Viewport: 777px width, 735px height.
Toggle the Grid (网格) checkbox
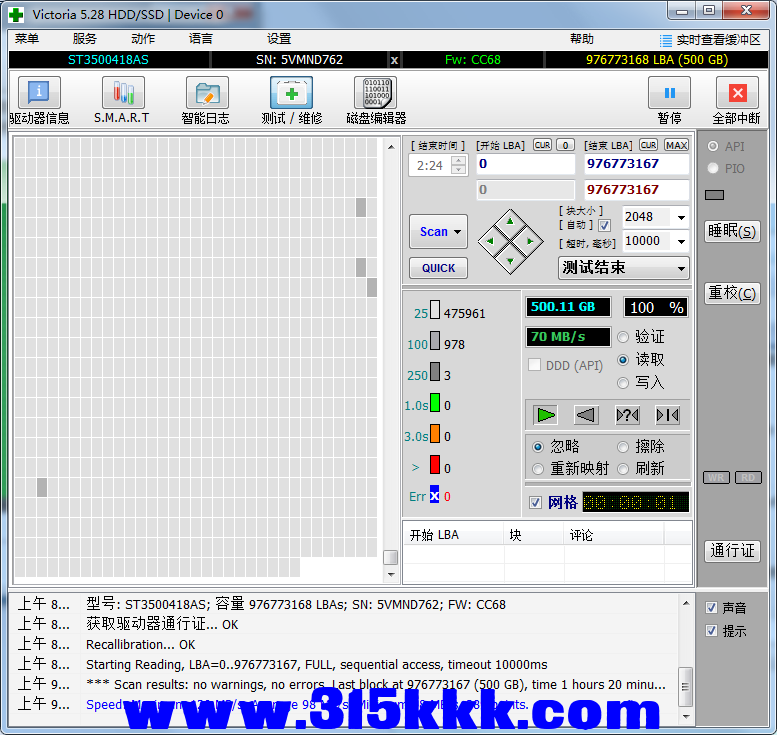coord(535,503)
